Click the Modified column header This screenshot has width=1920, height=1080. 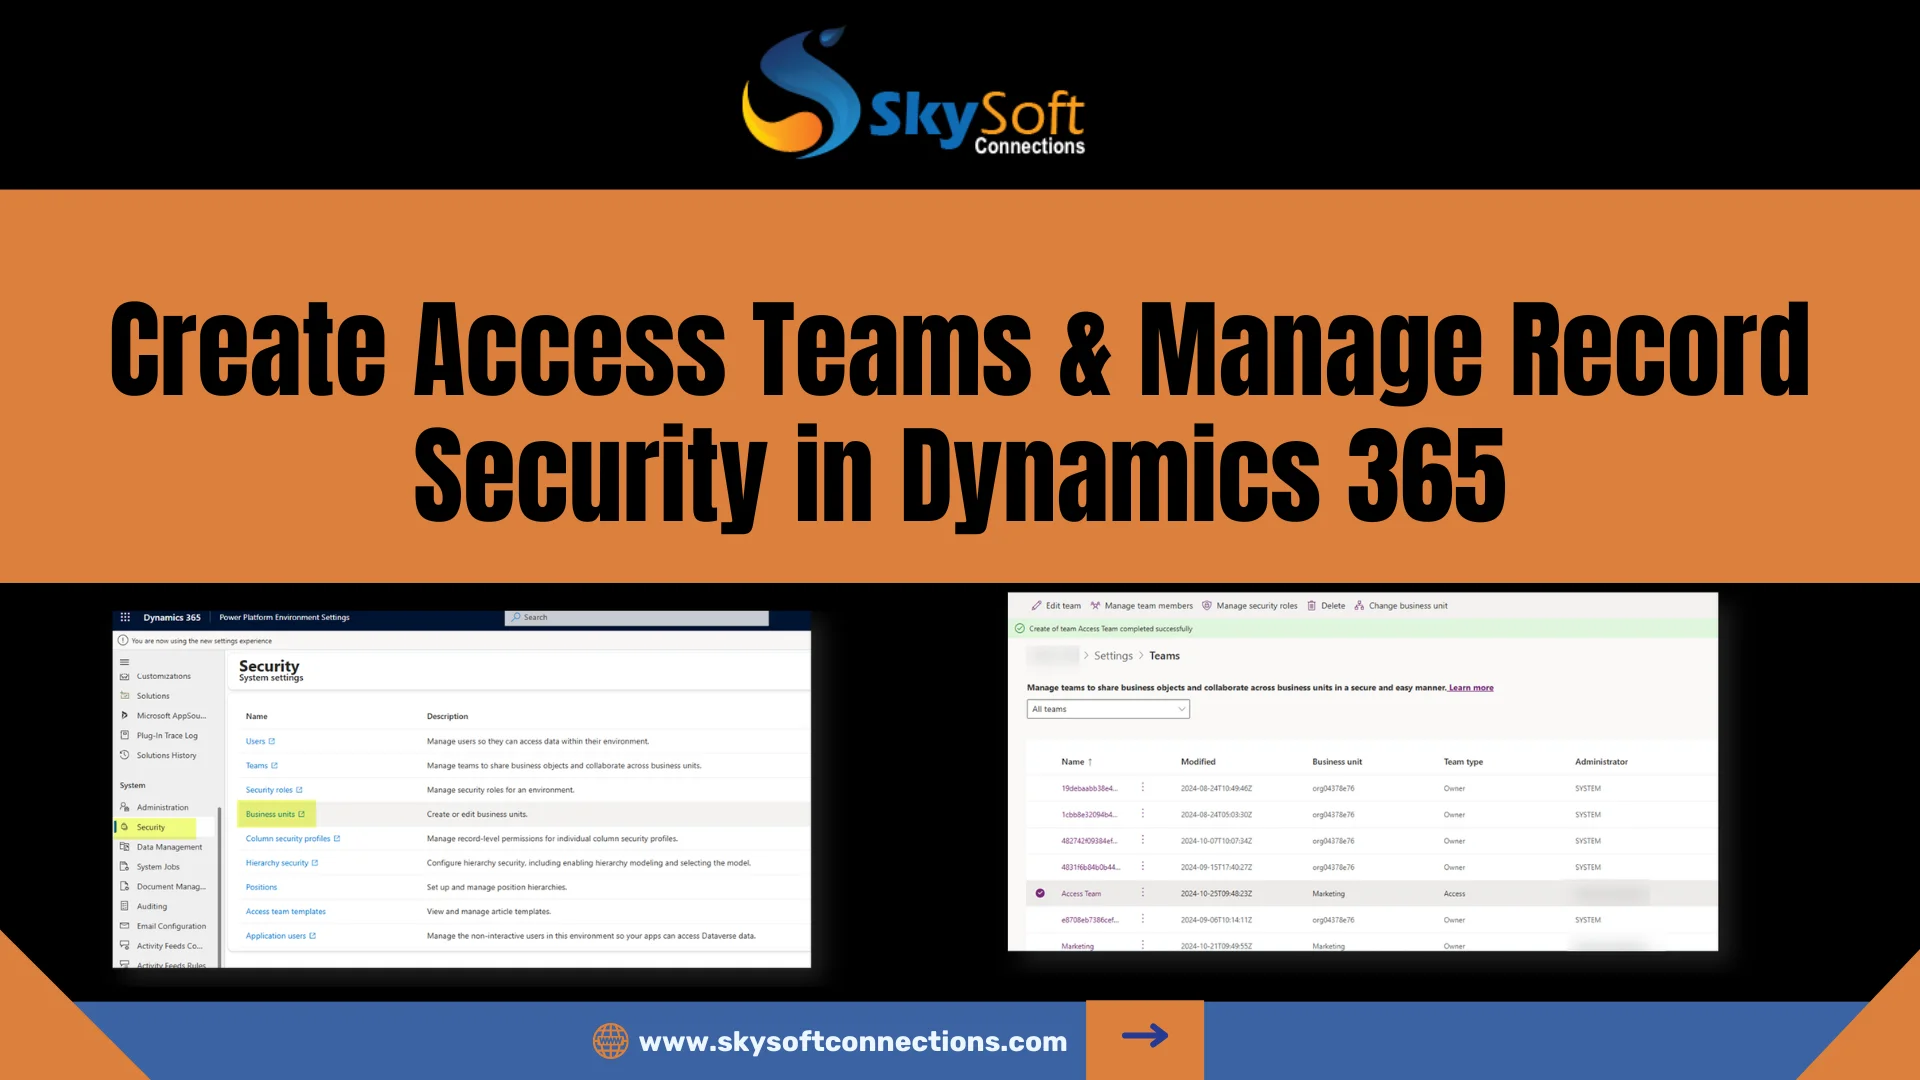pos(1198,762)
